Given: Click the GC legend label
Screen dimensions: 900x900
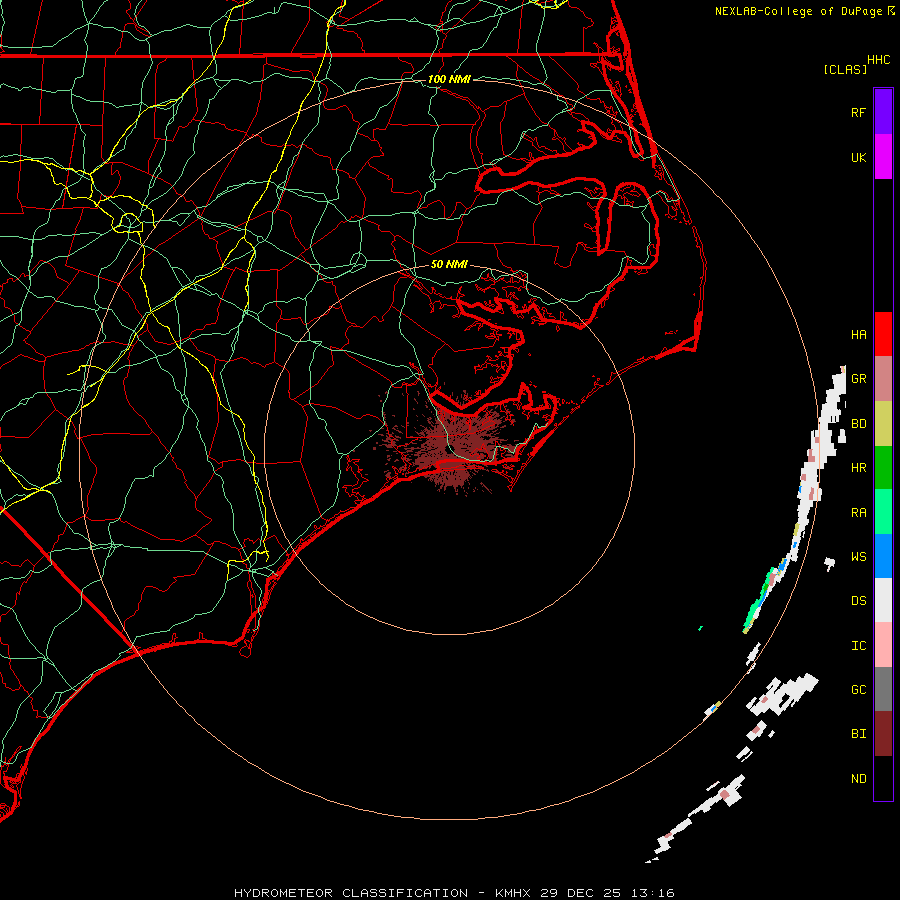Looking at the screenshot, I should click(859, 690).
